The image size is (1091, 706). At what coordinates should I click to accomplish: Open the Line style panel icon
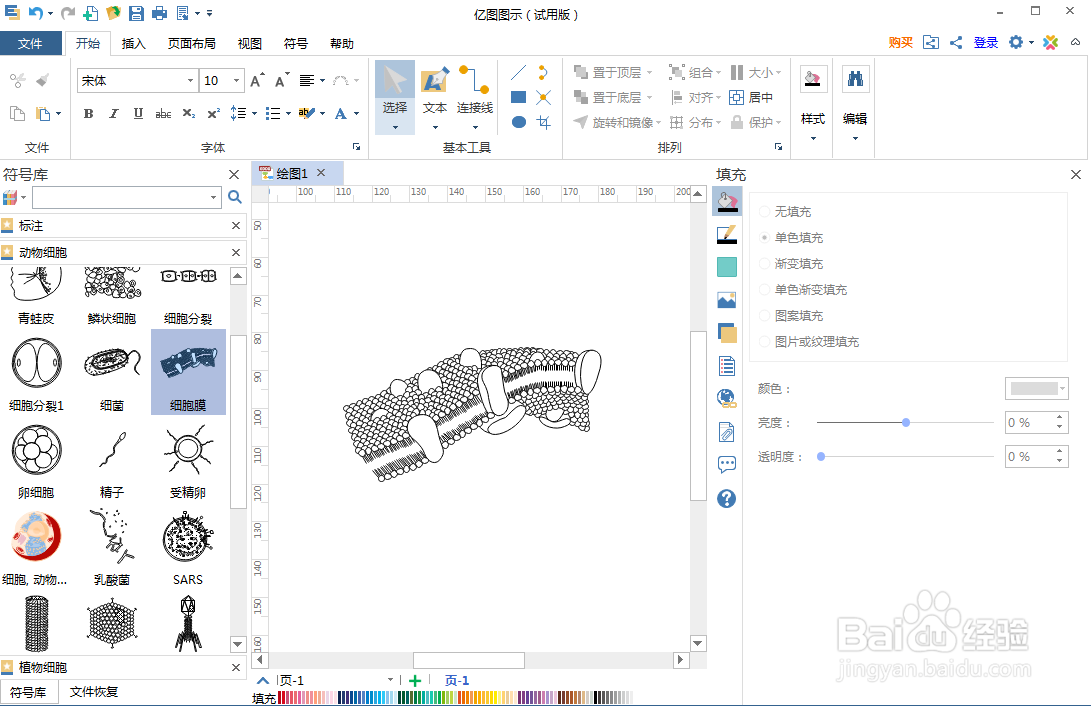[726, 235]
